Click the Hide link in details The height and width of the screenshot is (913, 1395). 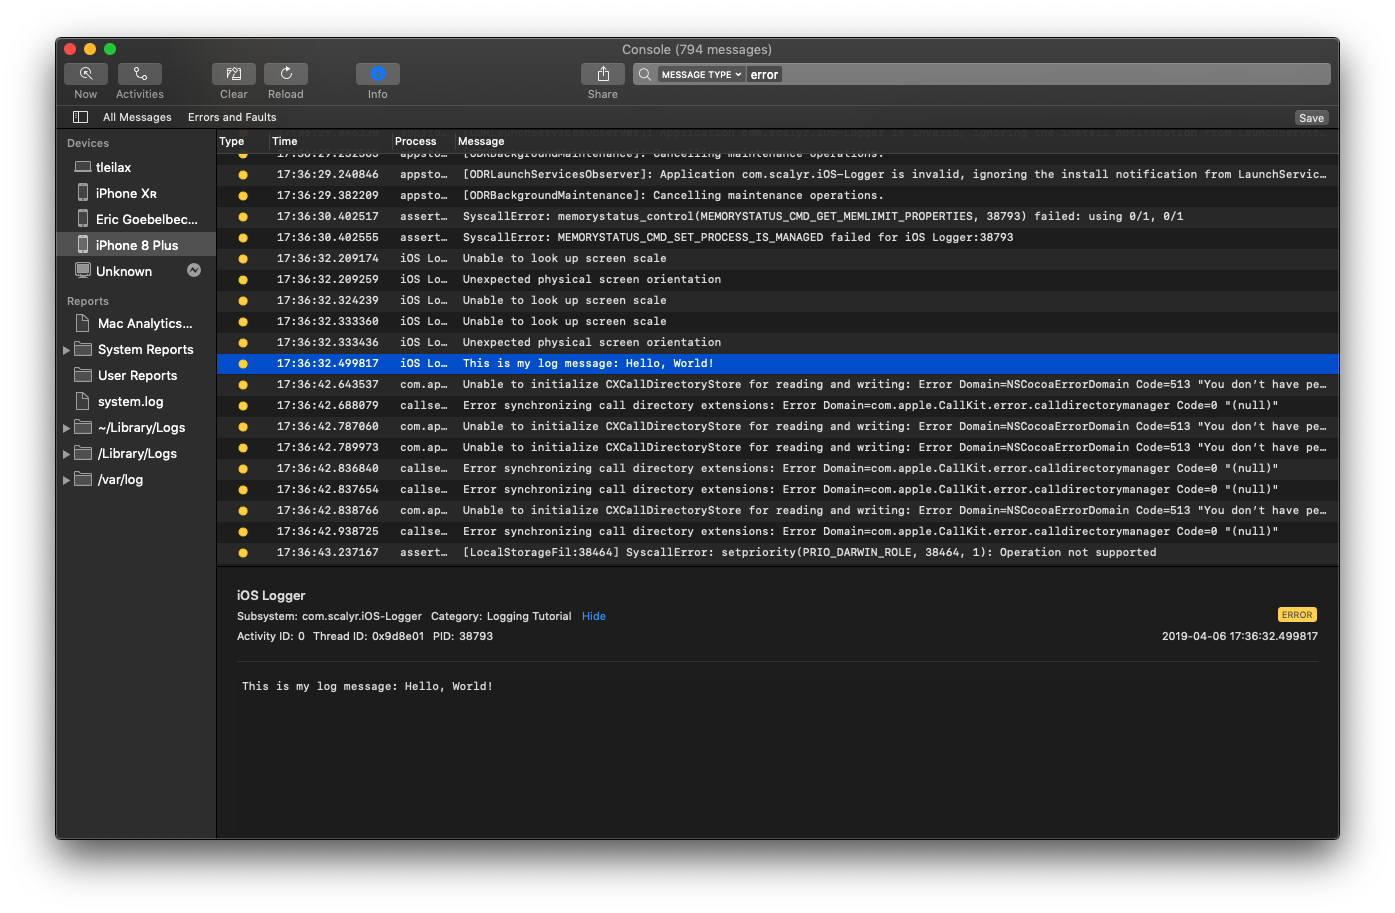(594, 616)
